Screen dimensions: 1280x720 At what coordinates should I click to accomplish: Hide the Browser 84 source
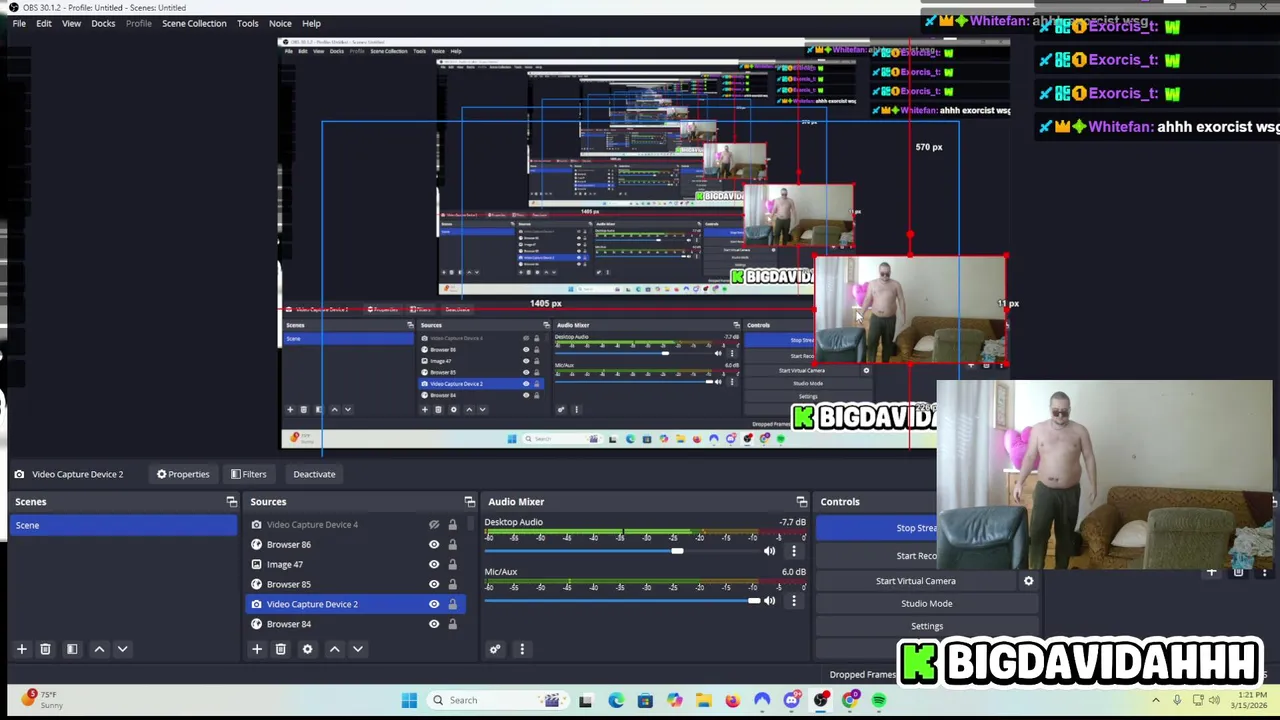(434, 624)
